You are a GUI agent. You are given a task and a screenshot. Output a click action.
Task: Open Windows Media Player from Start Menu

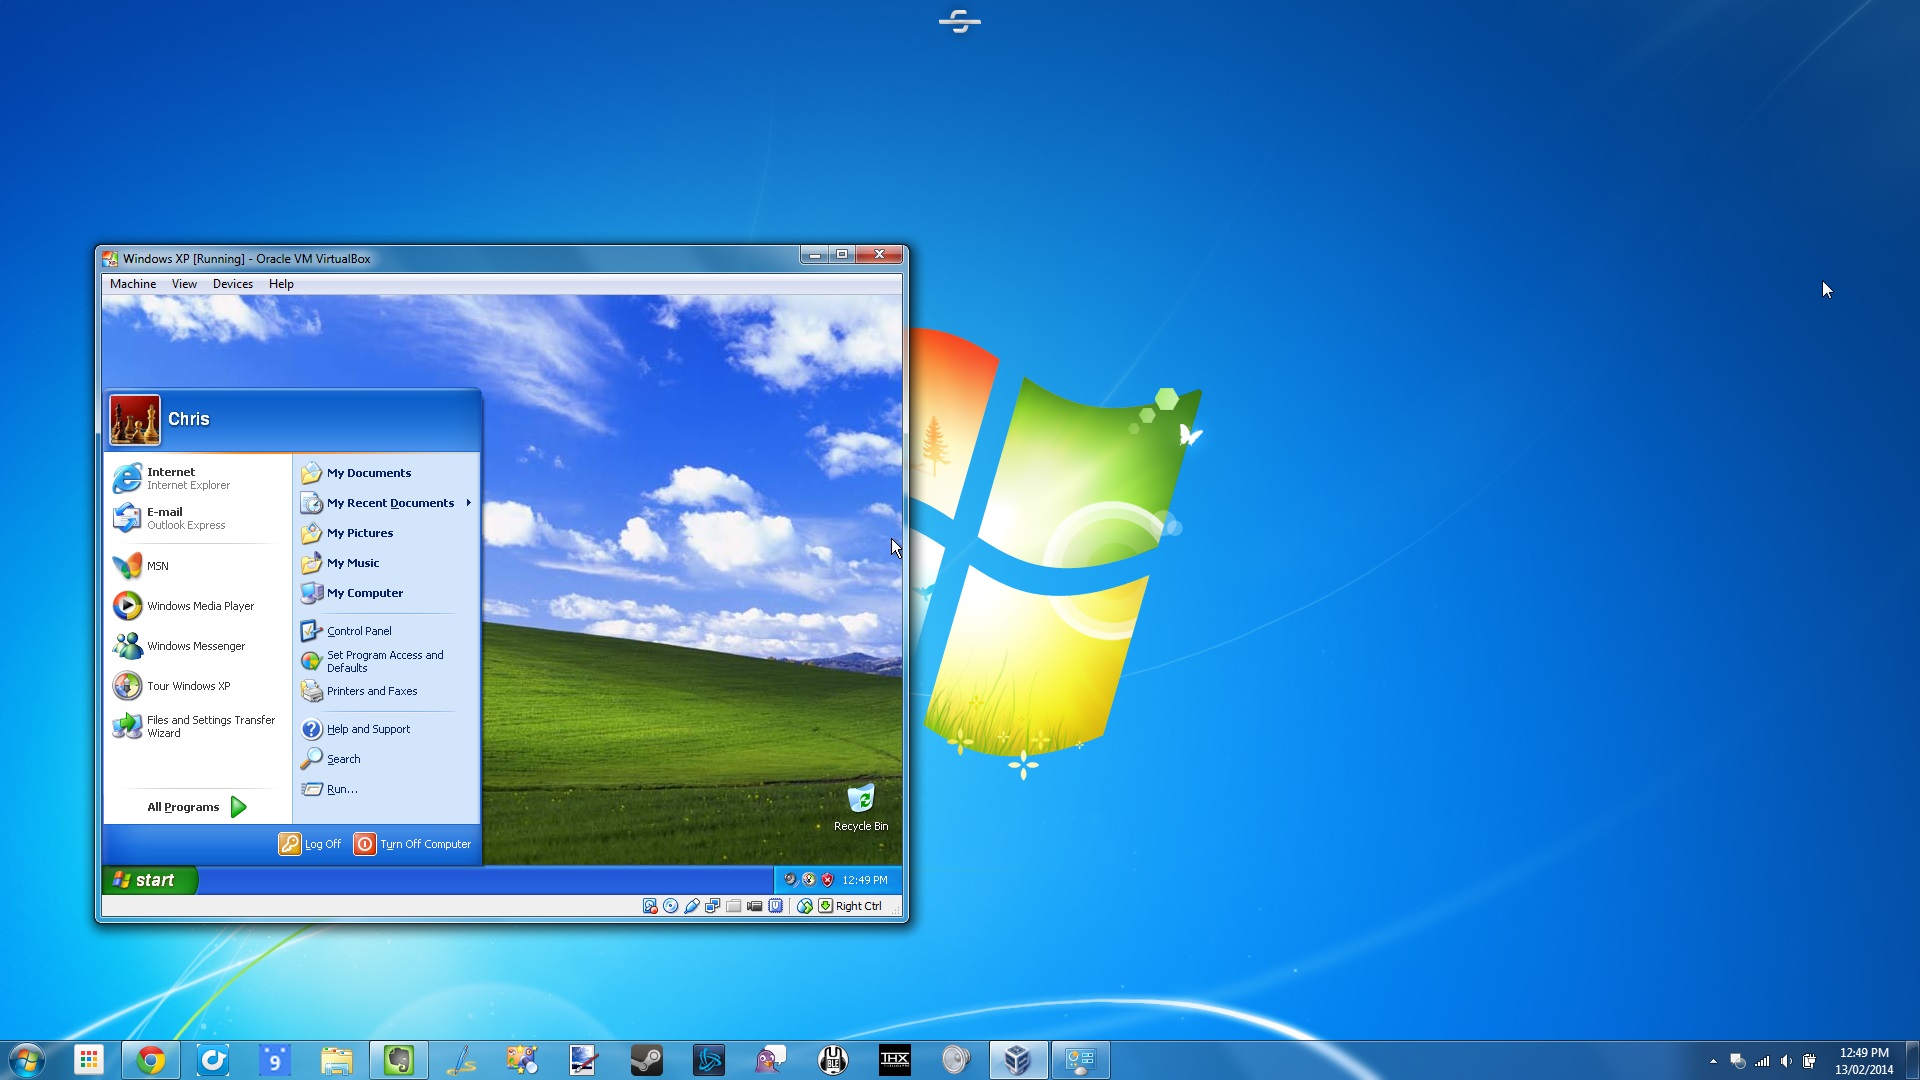200,605
